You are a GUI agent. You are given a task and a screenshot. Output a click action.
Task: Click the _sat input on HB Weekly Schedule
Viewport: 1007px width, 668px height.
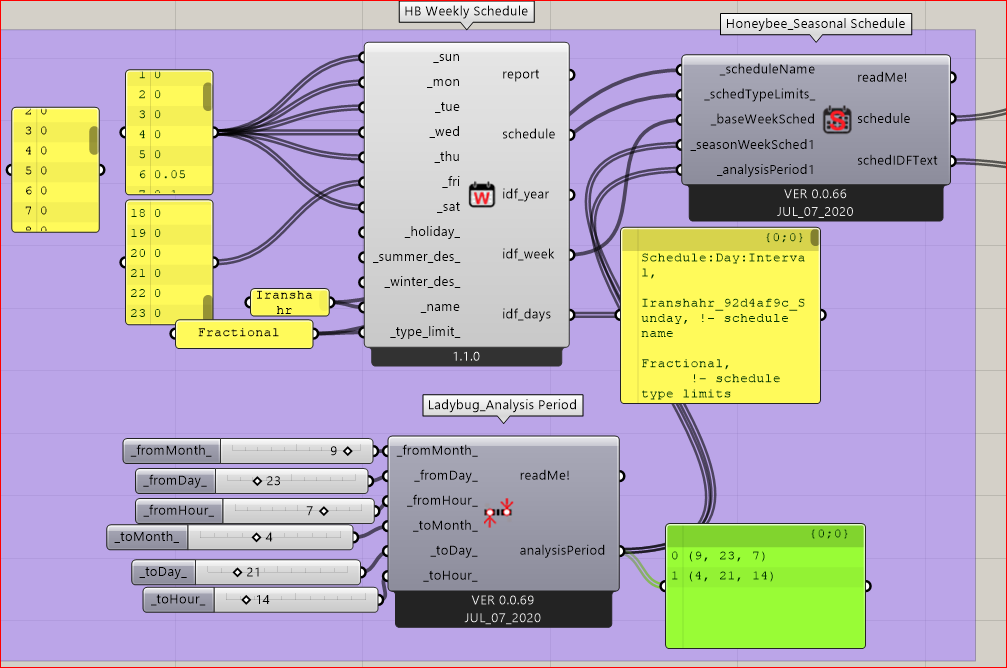tap(449, 207)
